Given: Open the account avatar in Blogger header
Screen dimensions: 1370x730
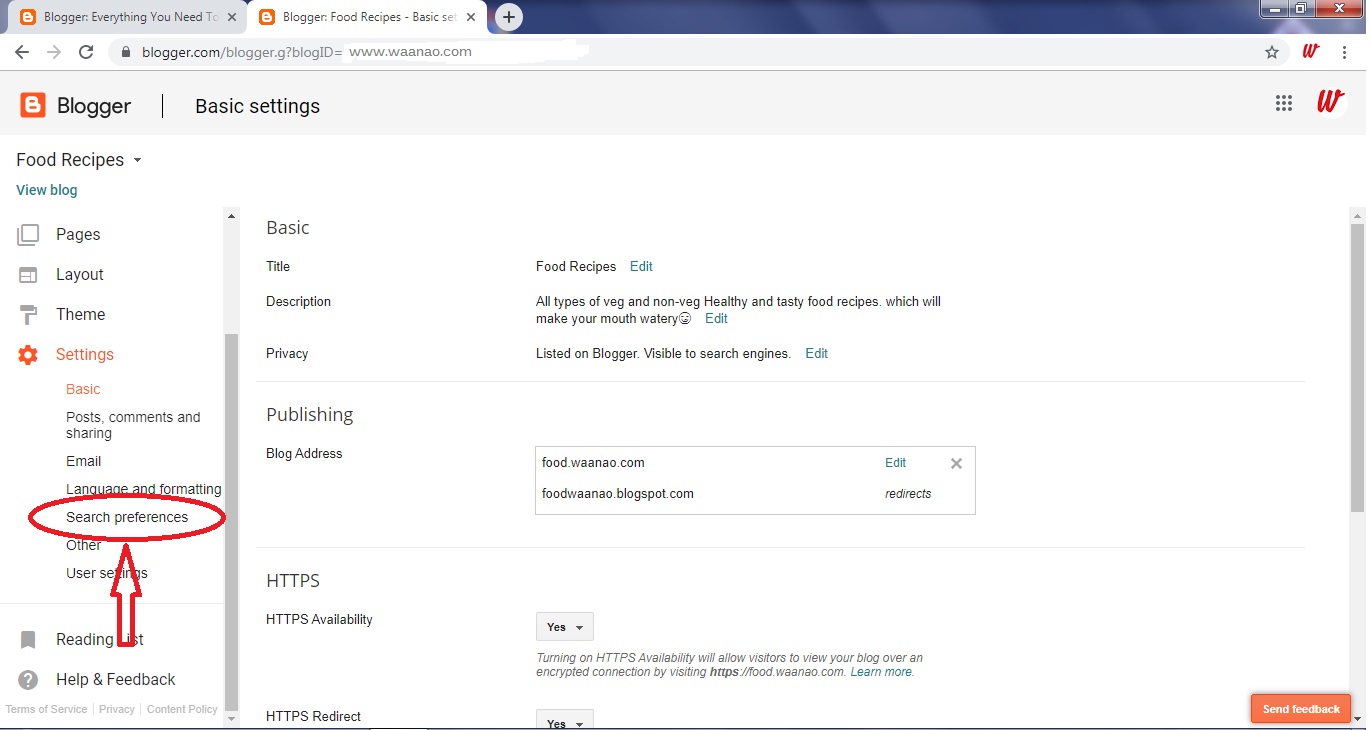Looking at the screenshot, I should click(x=1330, y=102).
